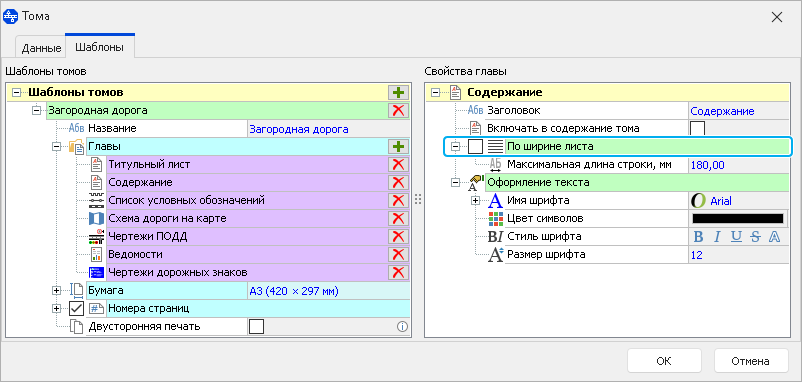Check Включать в содержание тома checkbox

click(698, 128)
